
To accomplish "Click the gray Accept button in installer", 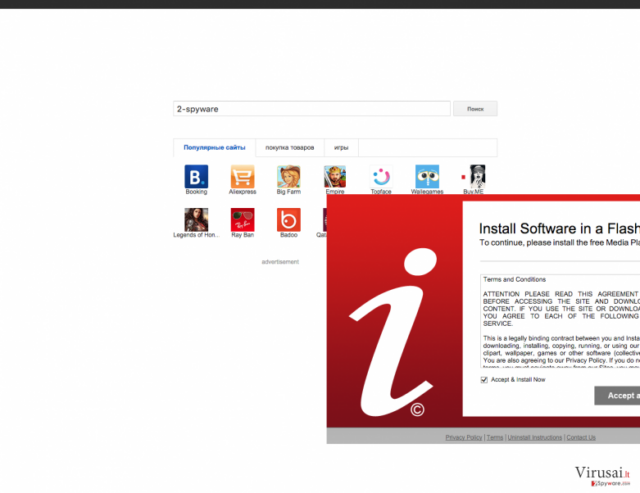I will pyautogui.click(x=617, y=395).
